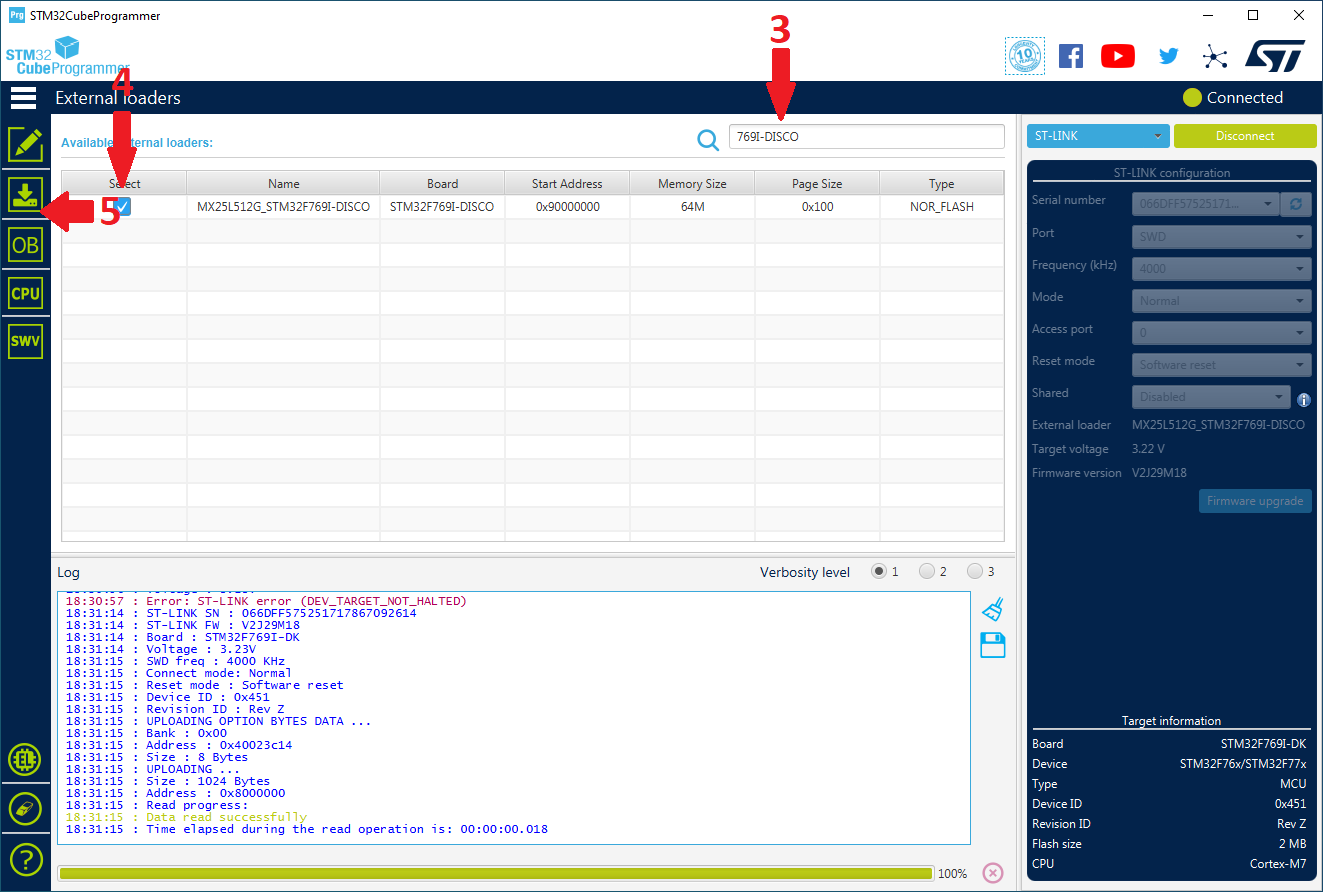Image resolution: width=1323 pixels, height=892 pixels.
Task: Set verbosity level to 3
Action: click(975, 572)
